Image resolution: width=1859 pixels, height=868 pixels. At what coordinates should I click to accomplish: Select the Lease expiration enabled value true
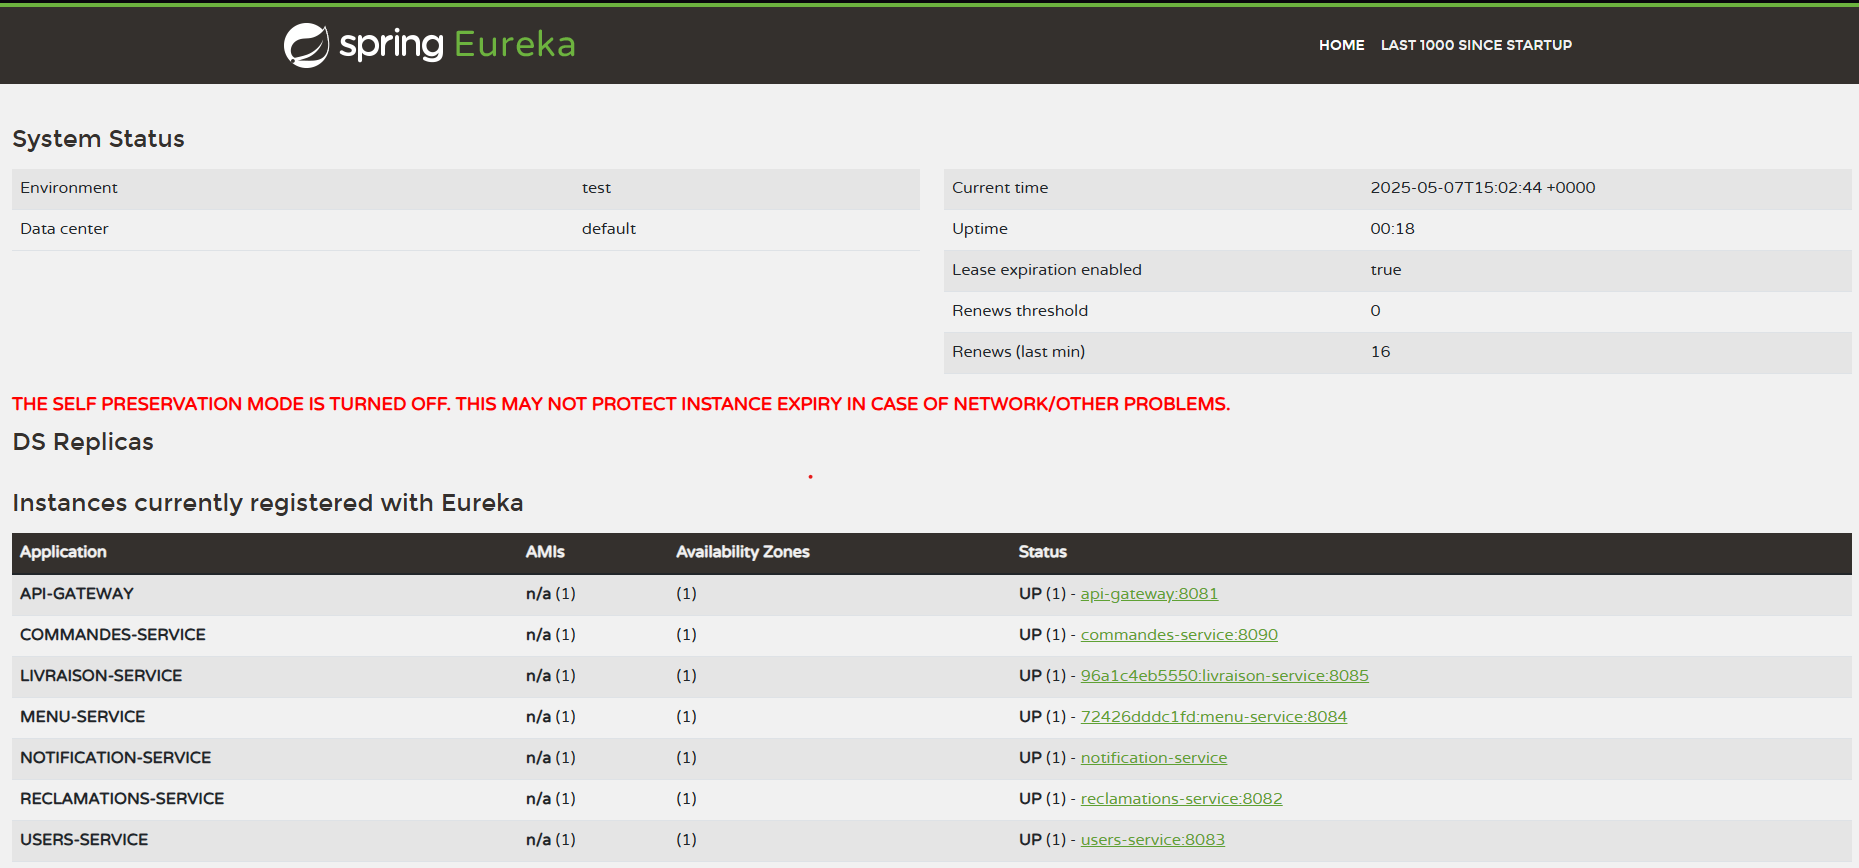(1386, 270)
